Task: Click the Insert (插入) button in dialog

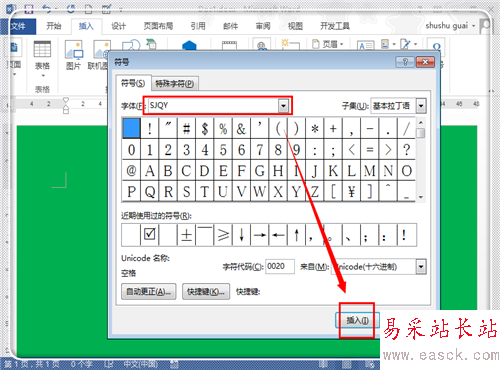Action: pos(357,320)
